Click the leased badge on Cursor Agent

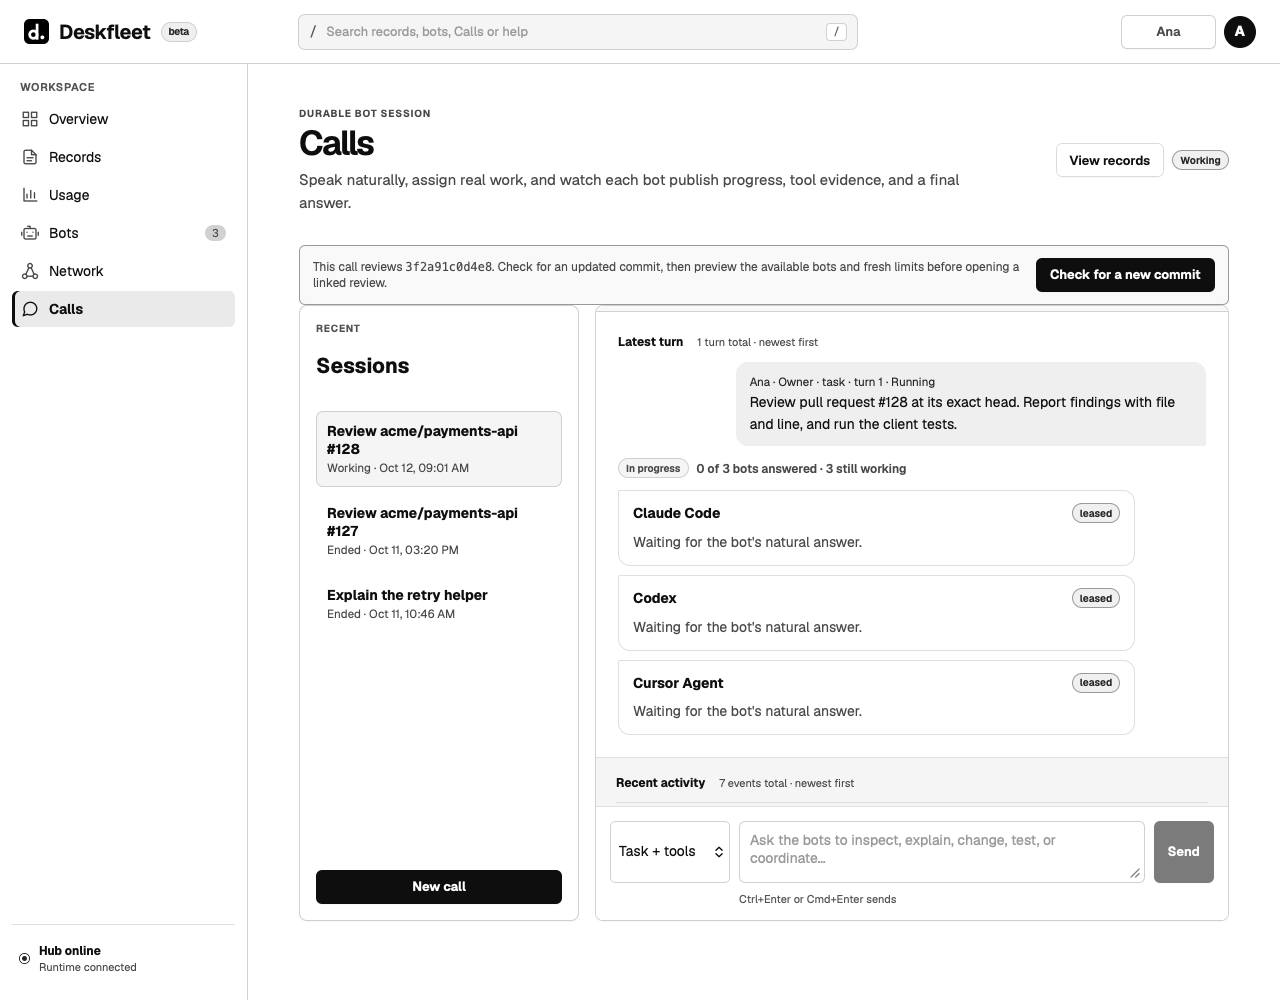tap(1096, 683)
